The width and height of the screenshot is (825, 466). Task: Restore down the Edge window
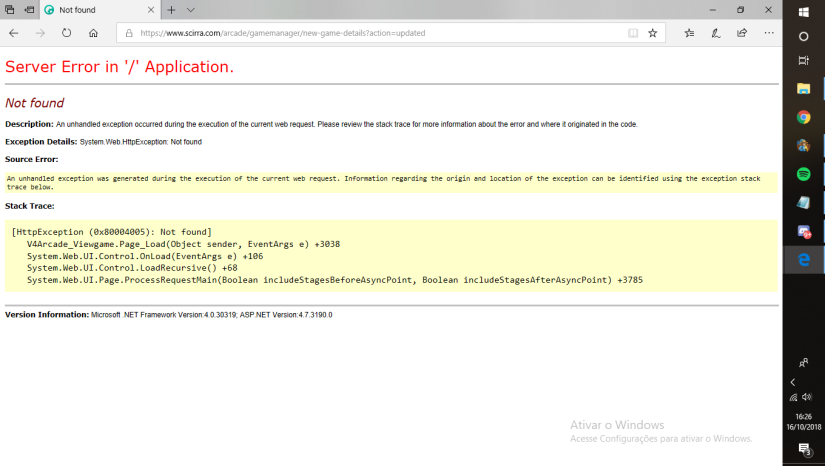point(740,10)
